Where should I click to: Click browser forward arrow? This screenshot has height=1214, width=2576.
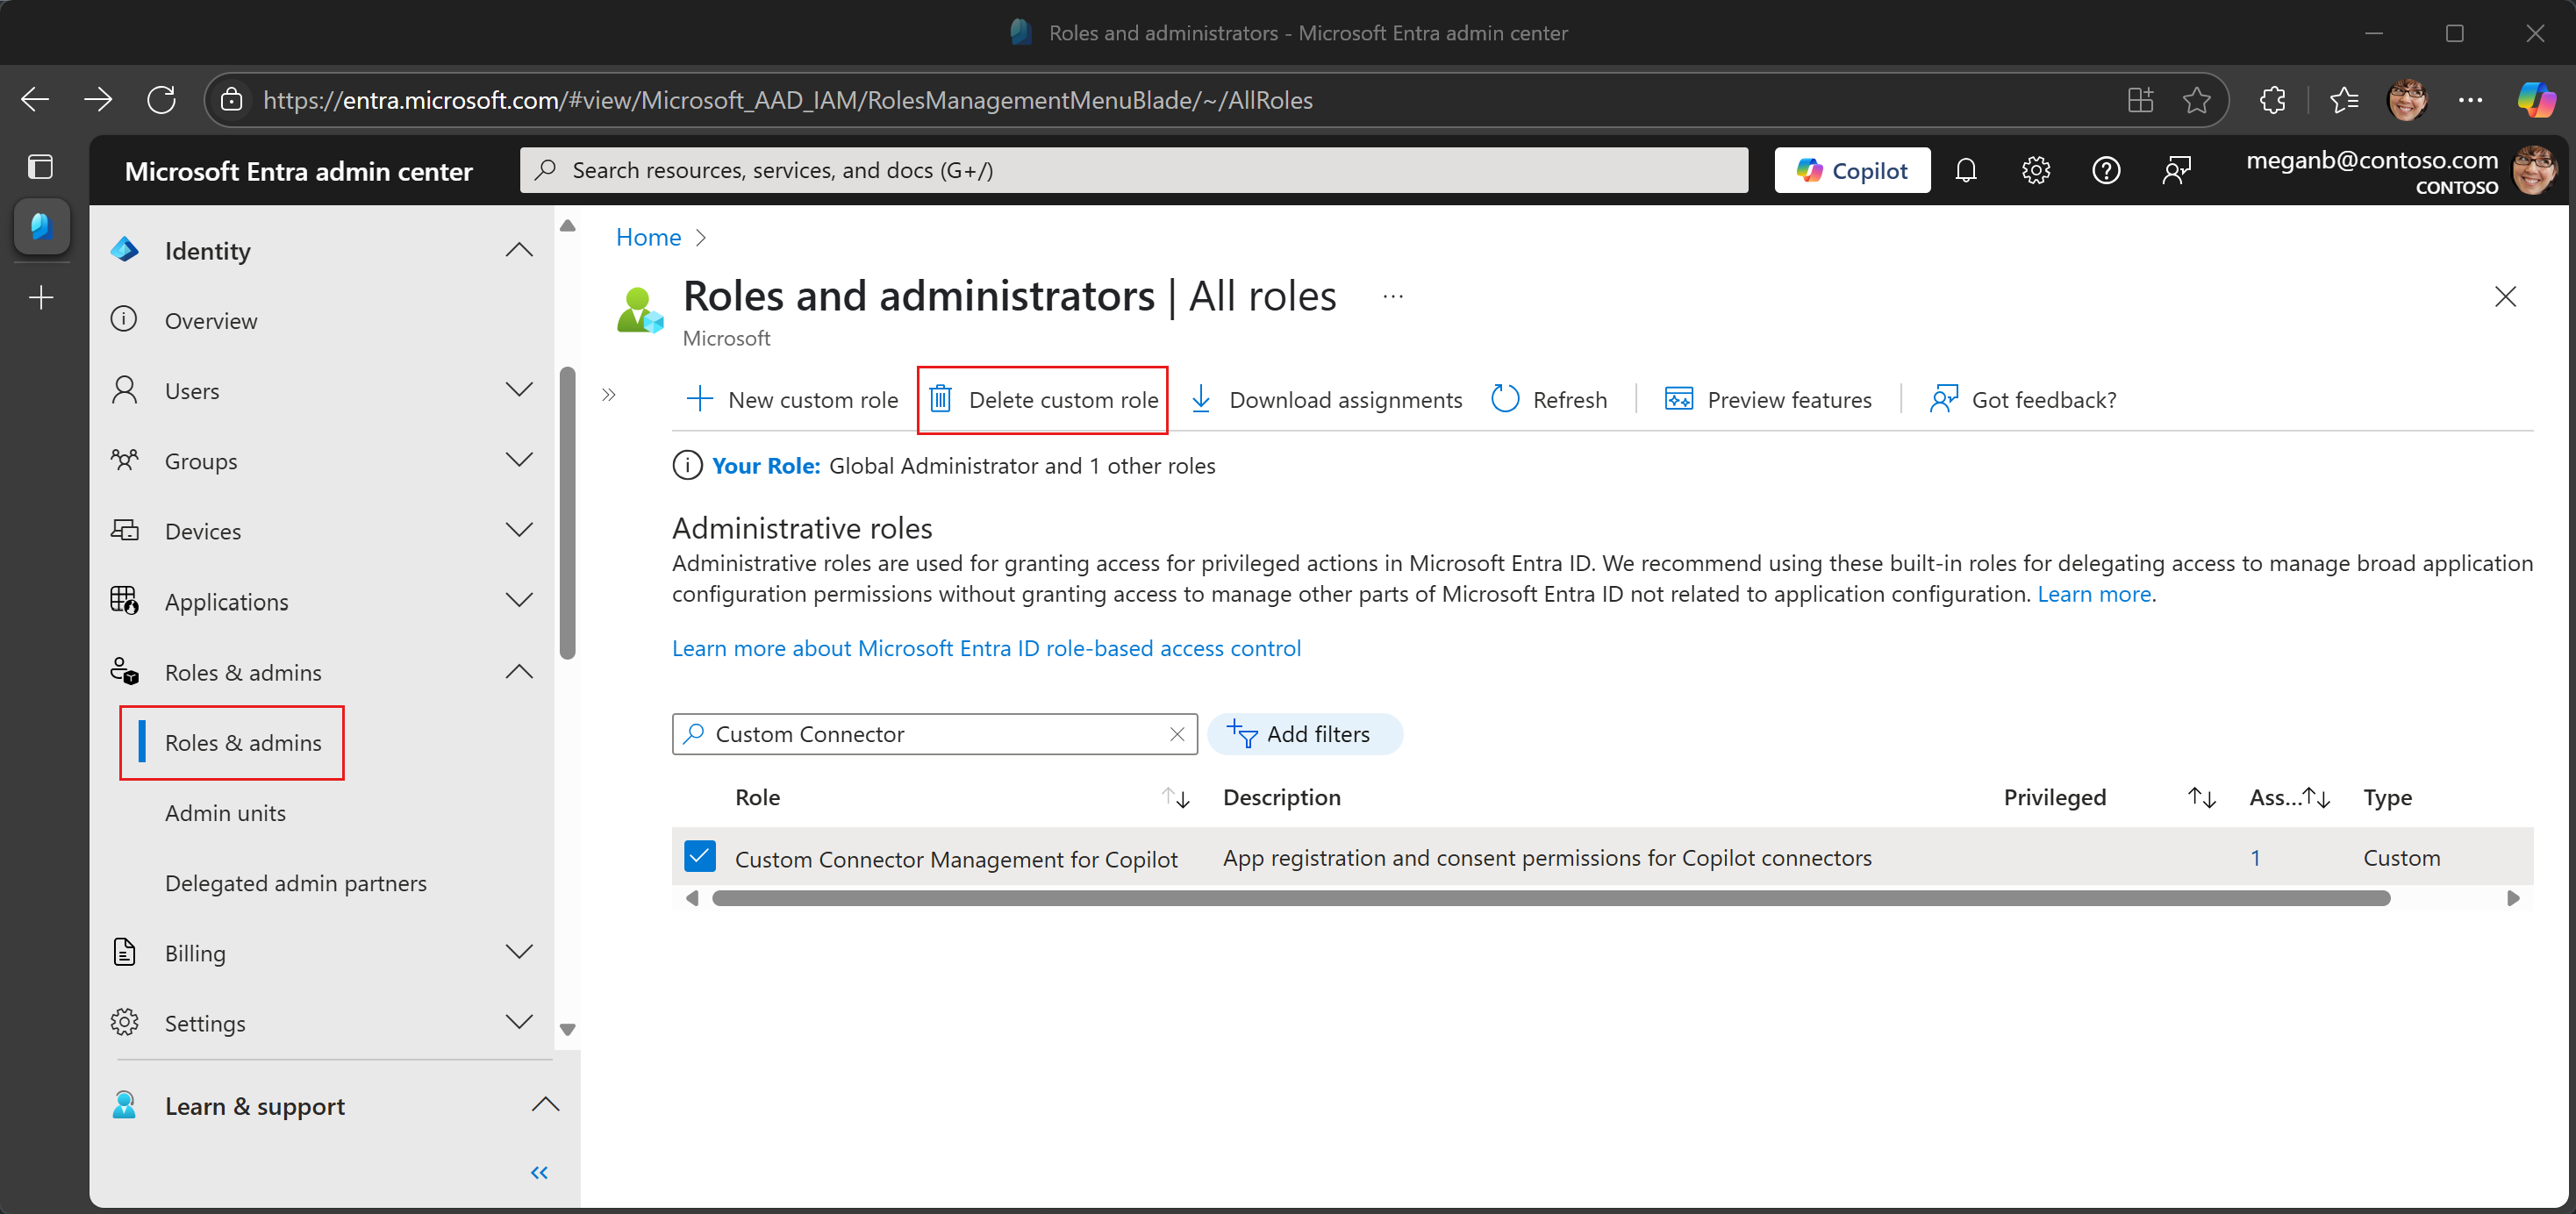coord(97,99)
